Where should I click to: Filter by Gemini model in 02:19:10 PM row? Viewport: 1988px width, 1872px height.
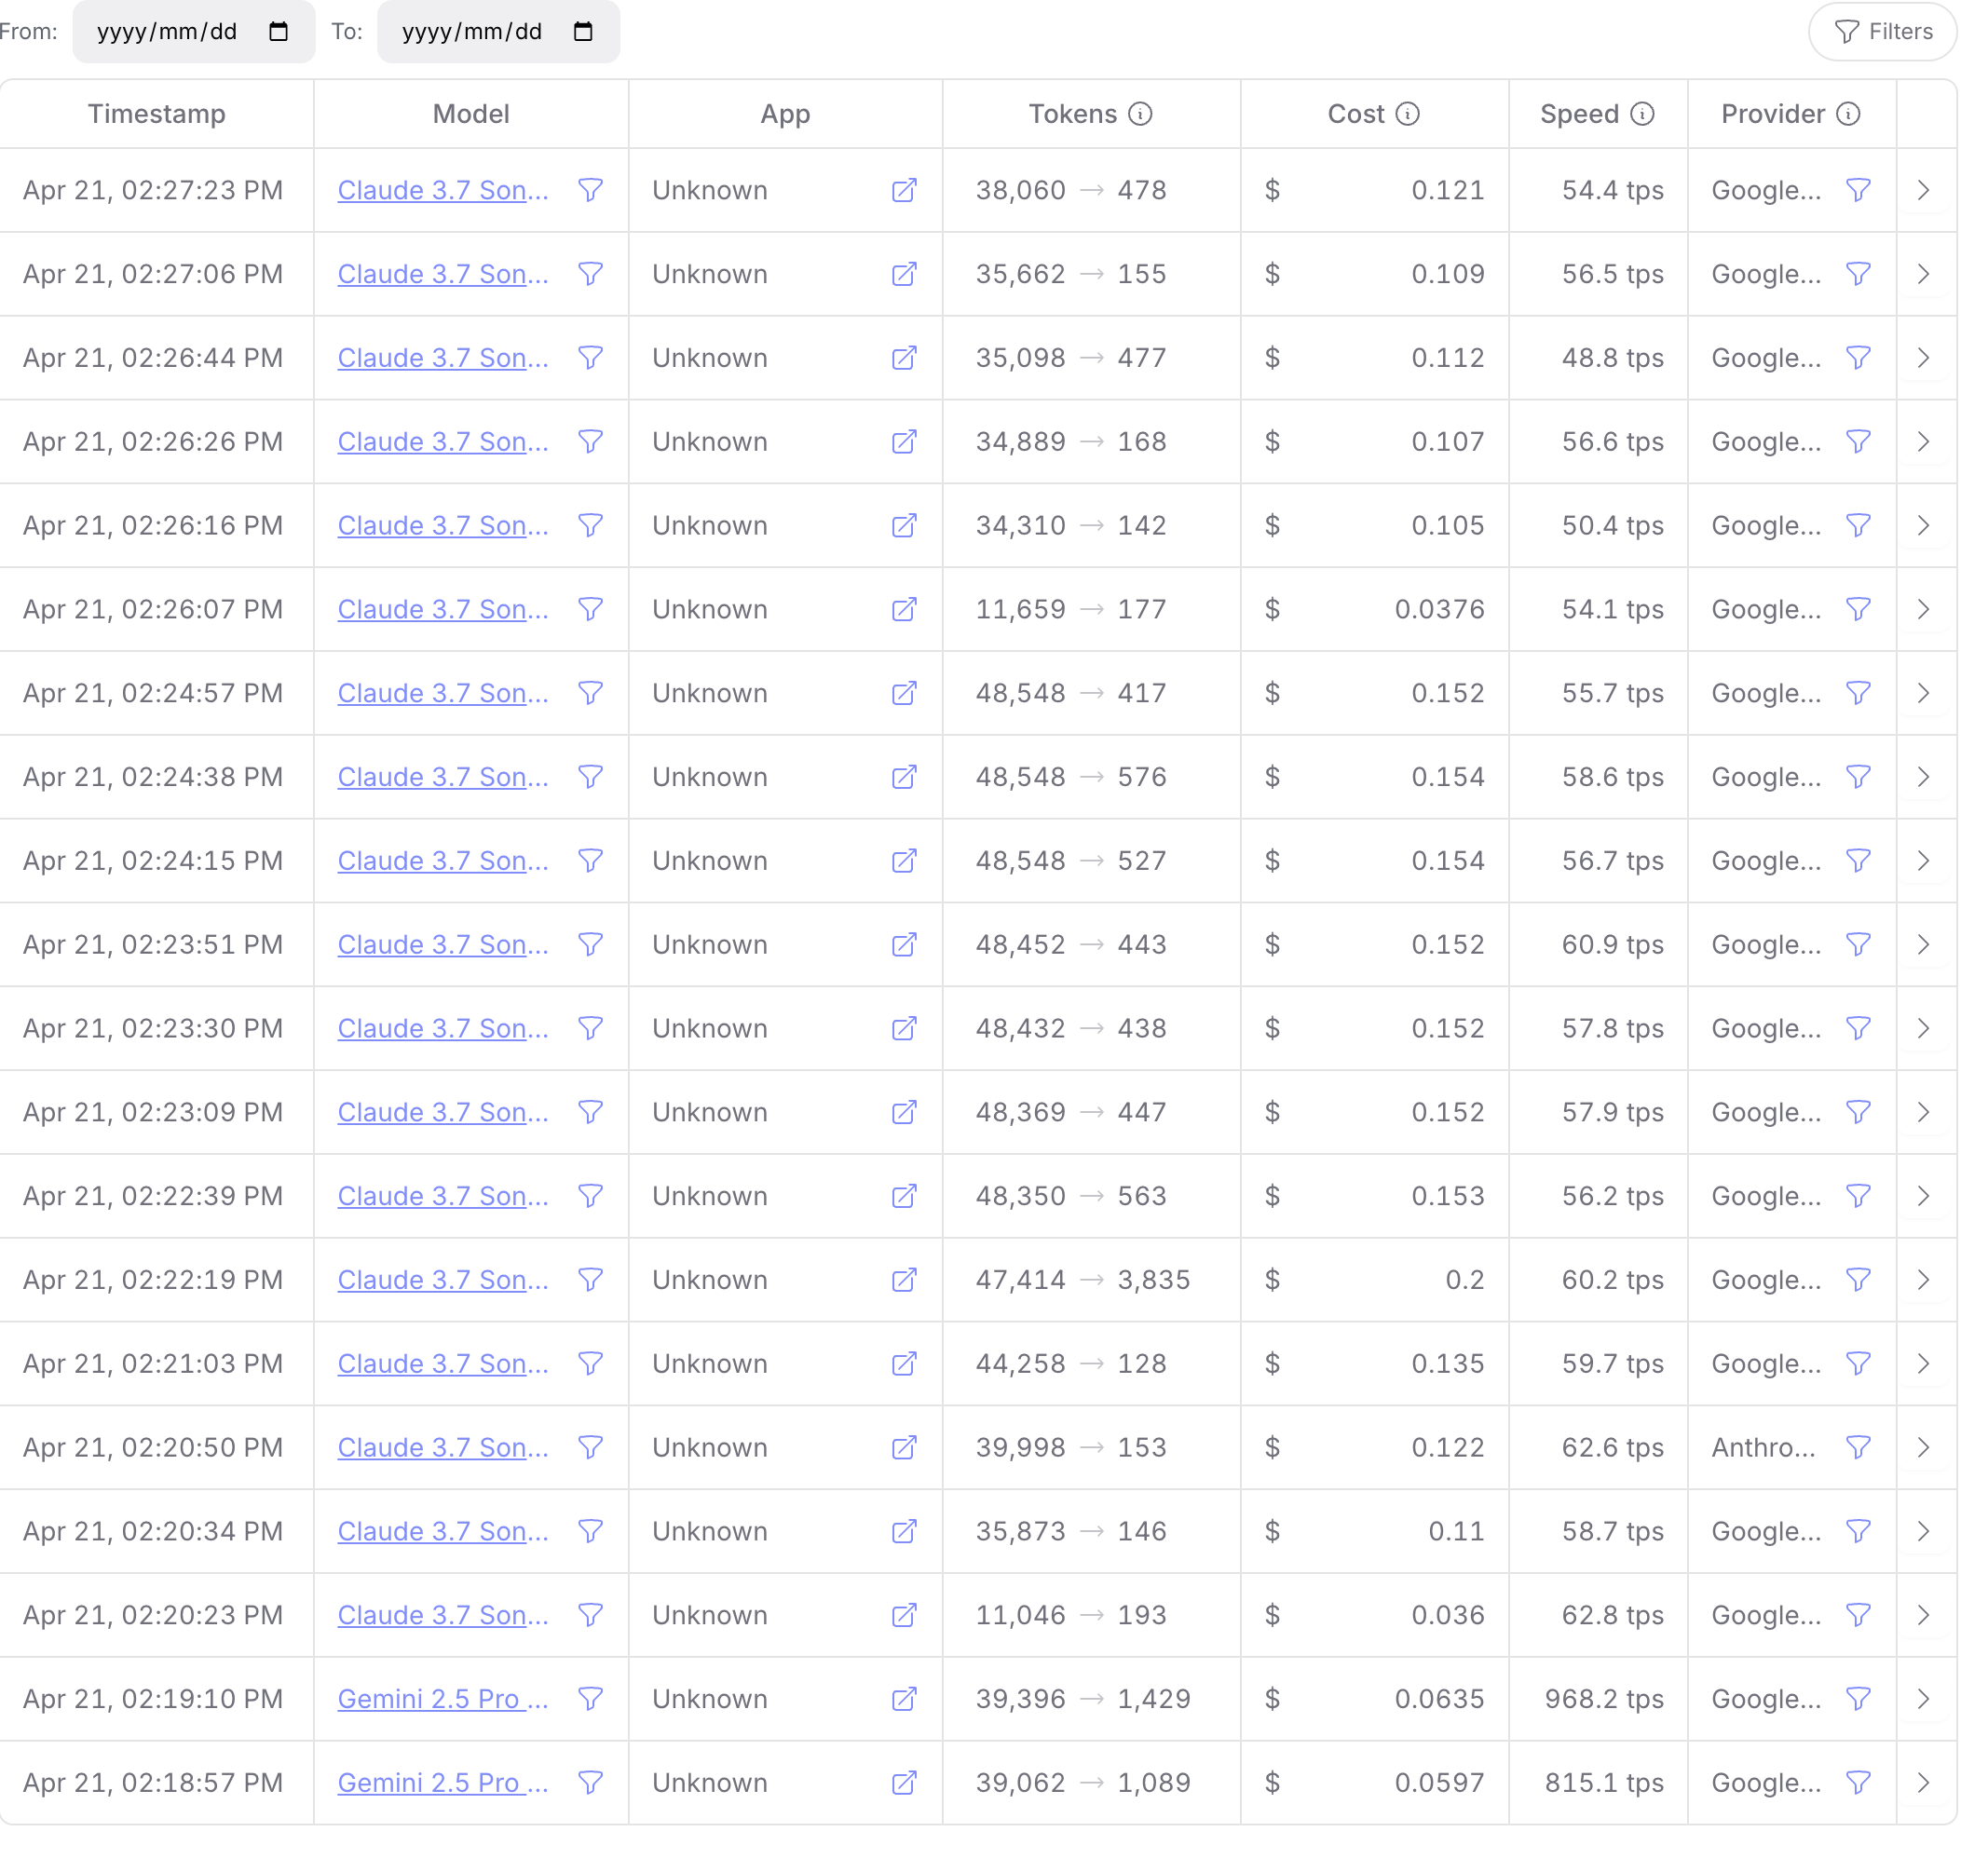(591, 1700)
